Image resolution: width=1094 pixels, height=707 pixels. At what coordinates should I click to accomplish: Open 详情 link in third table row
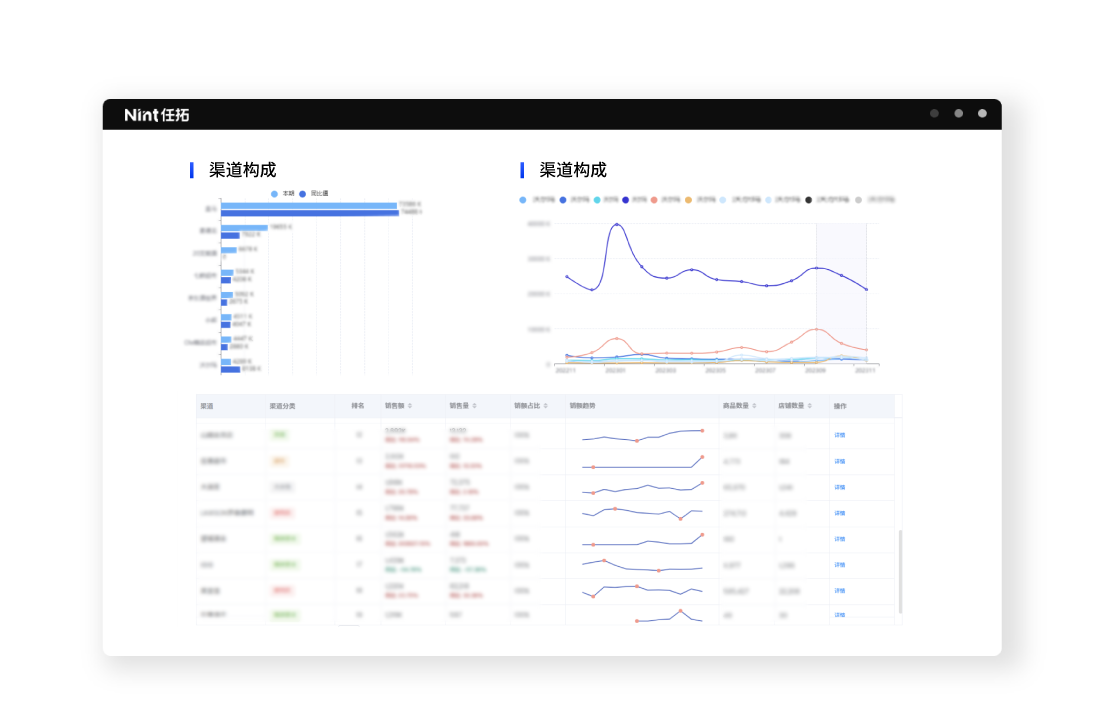click(839, 487)
